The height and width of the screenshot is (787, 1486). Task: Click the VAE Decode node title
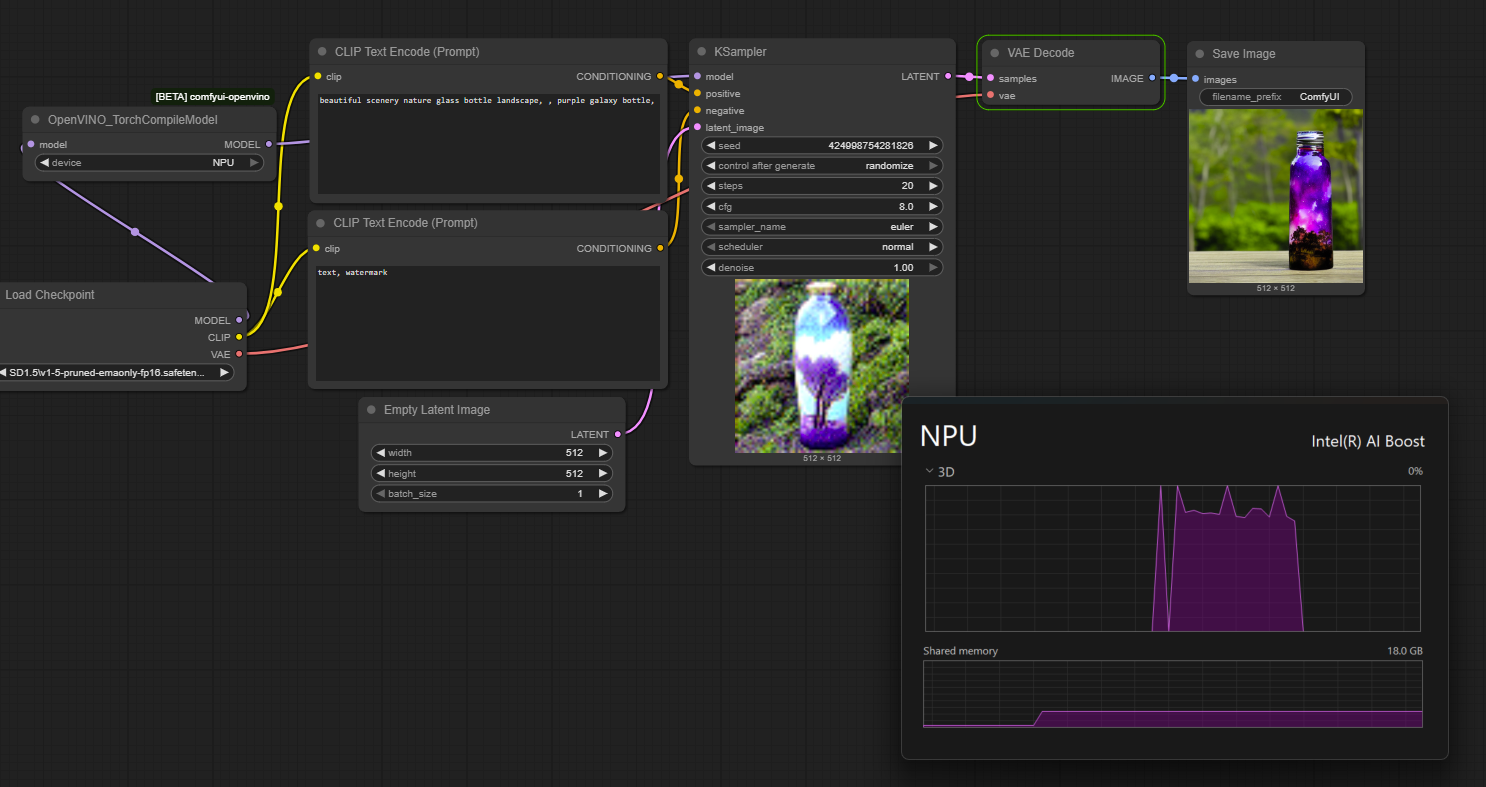[x=1041, y=53]
